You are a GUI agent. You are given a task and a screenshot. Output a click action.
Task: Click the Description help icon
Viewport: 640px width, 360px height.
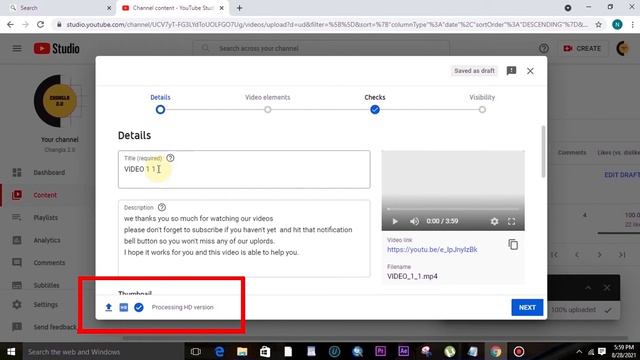pyautogui.click(x=162, y=207)
